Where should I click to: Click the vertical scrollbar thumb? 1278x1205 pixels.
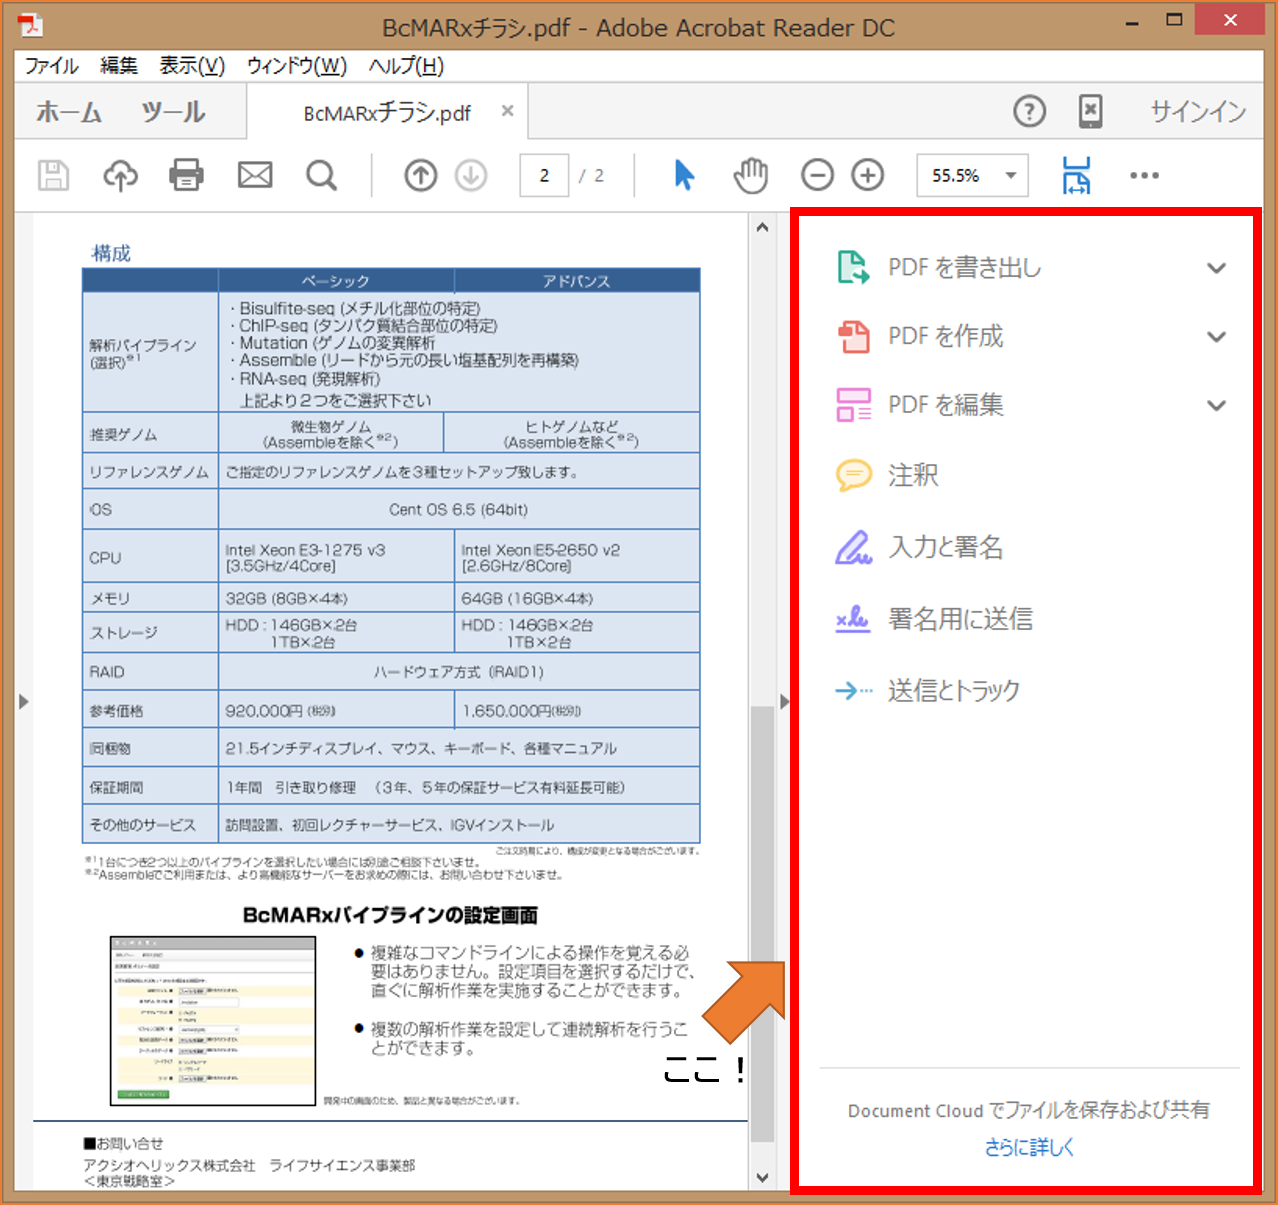(763, 923)
